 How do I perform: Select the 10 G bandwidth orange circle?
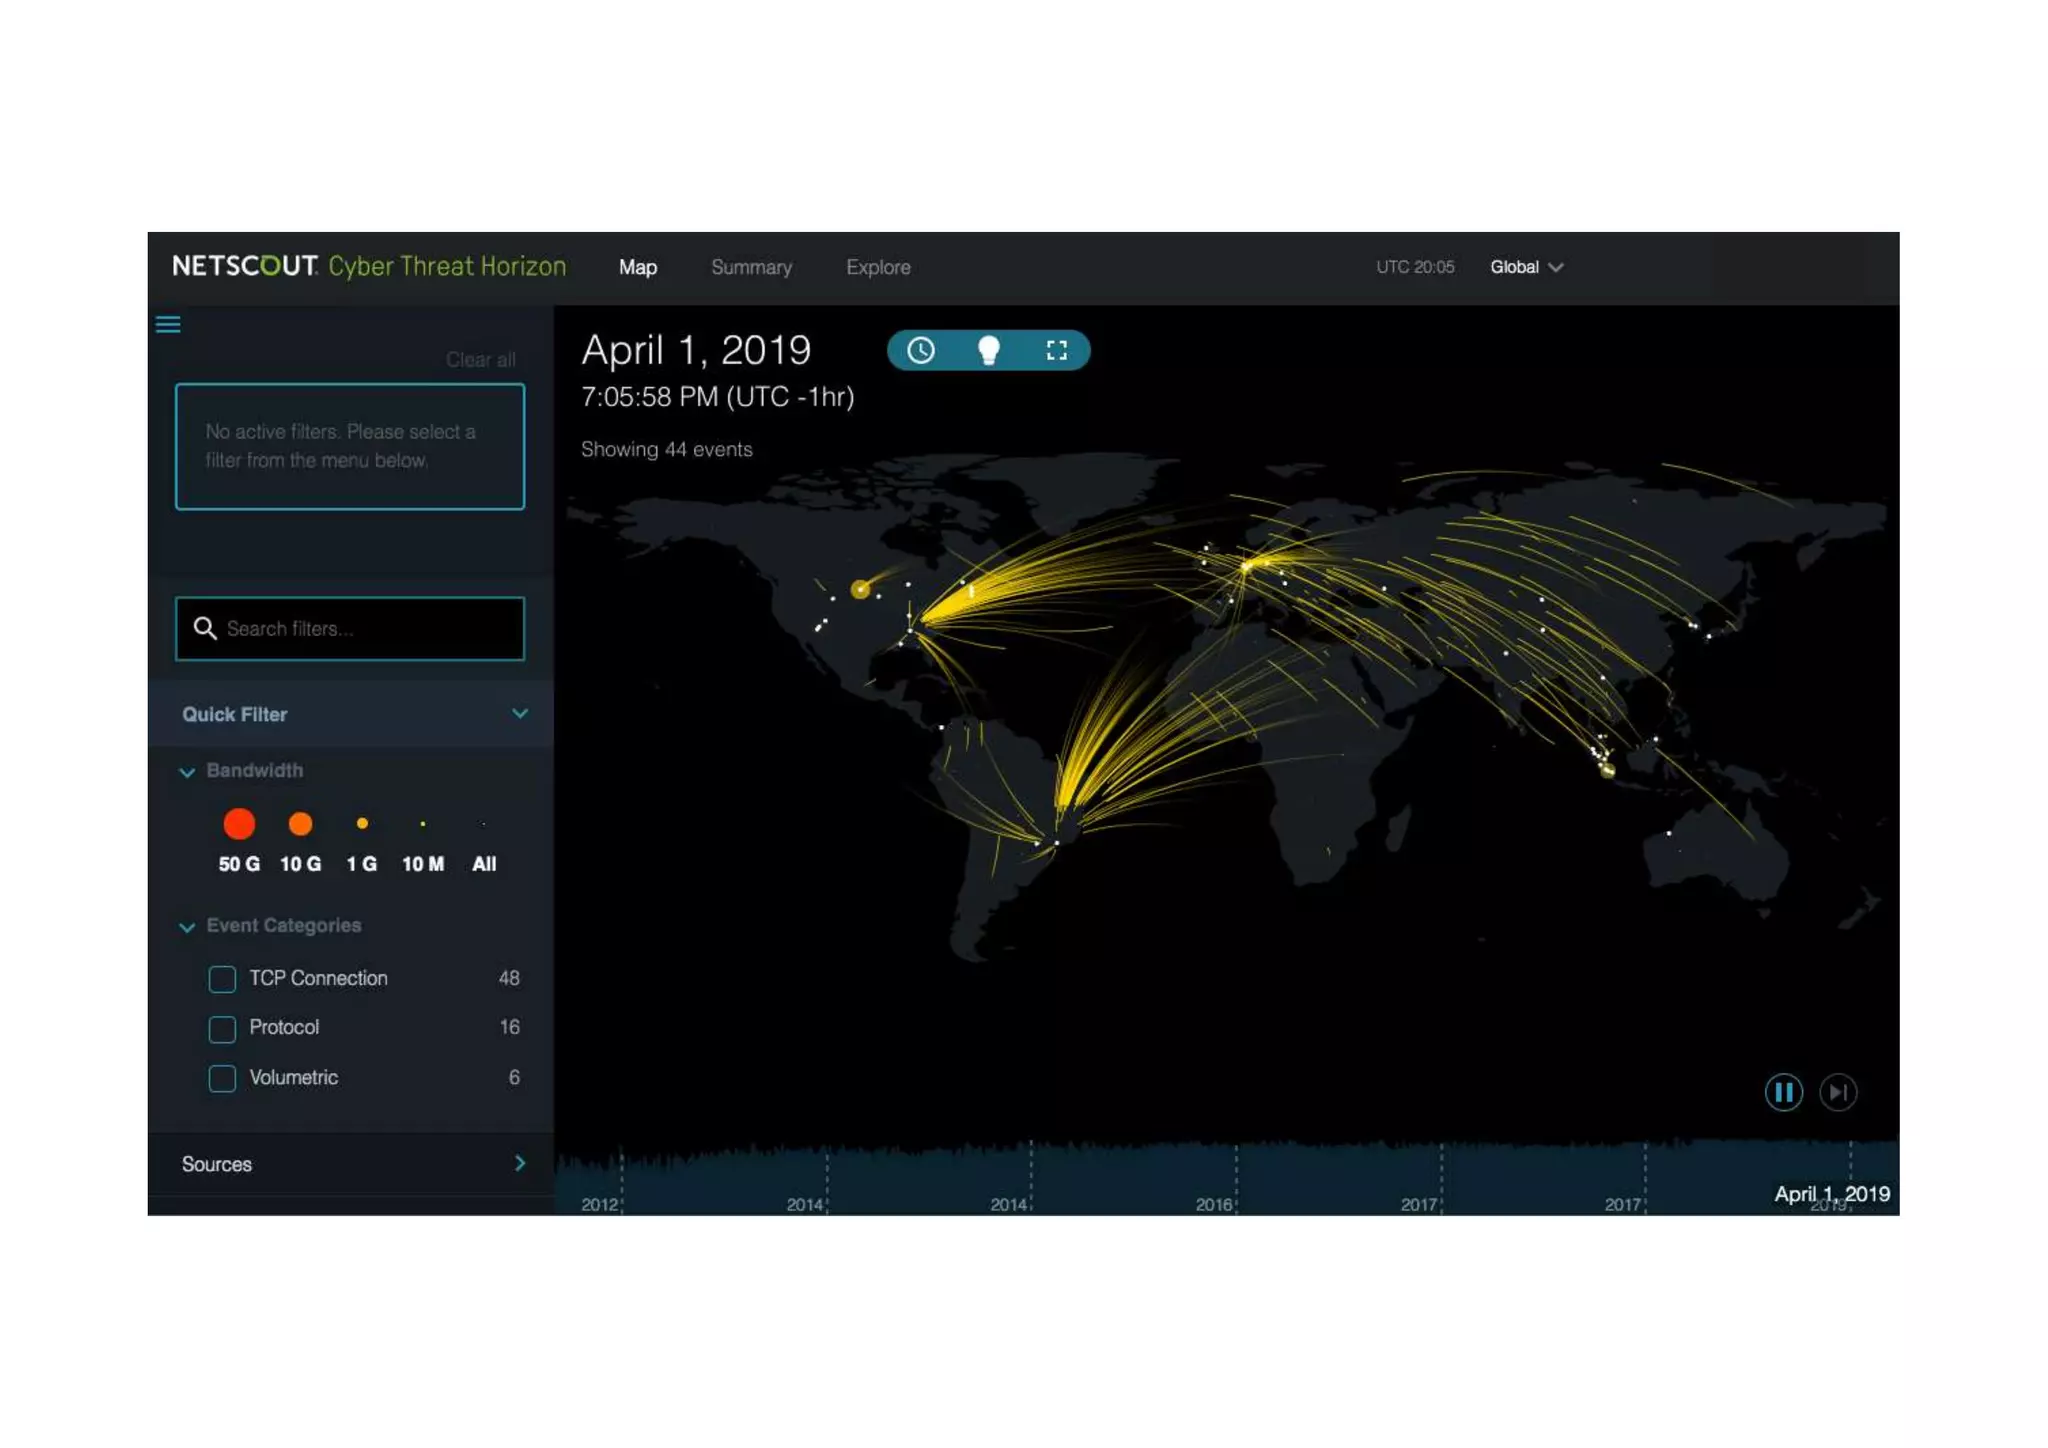(300, 824)
